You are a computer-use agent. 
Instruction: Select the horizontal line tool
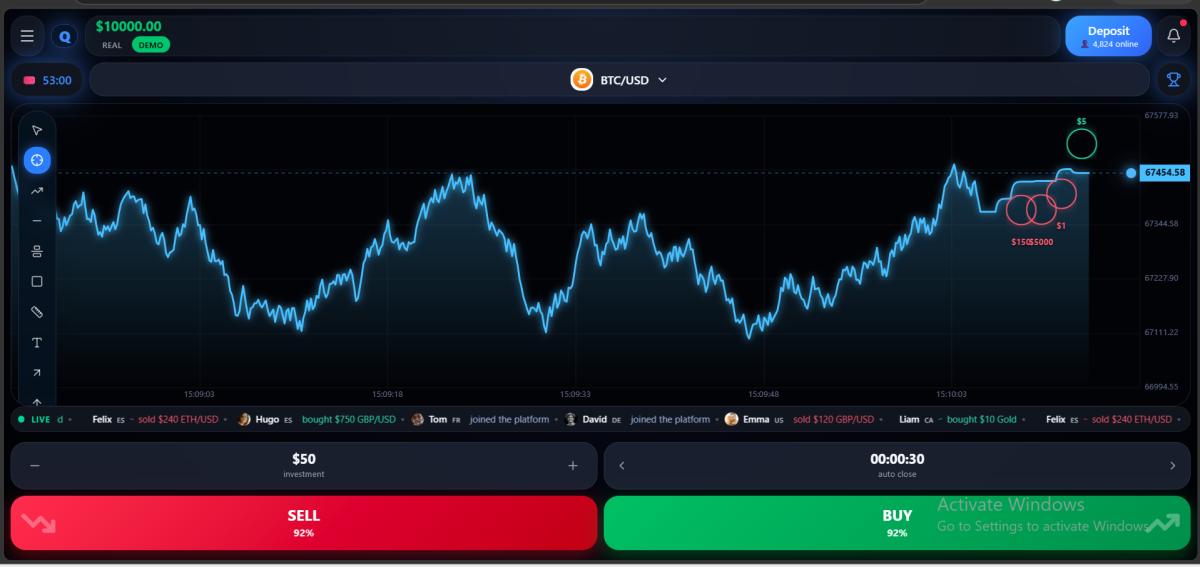[x=37, y=221]
